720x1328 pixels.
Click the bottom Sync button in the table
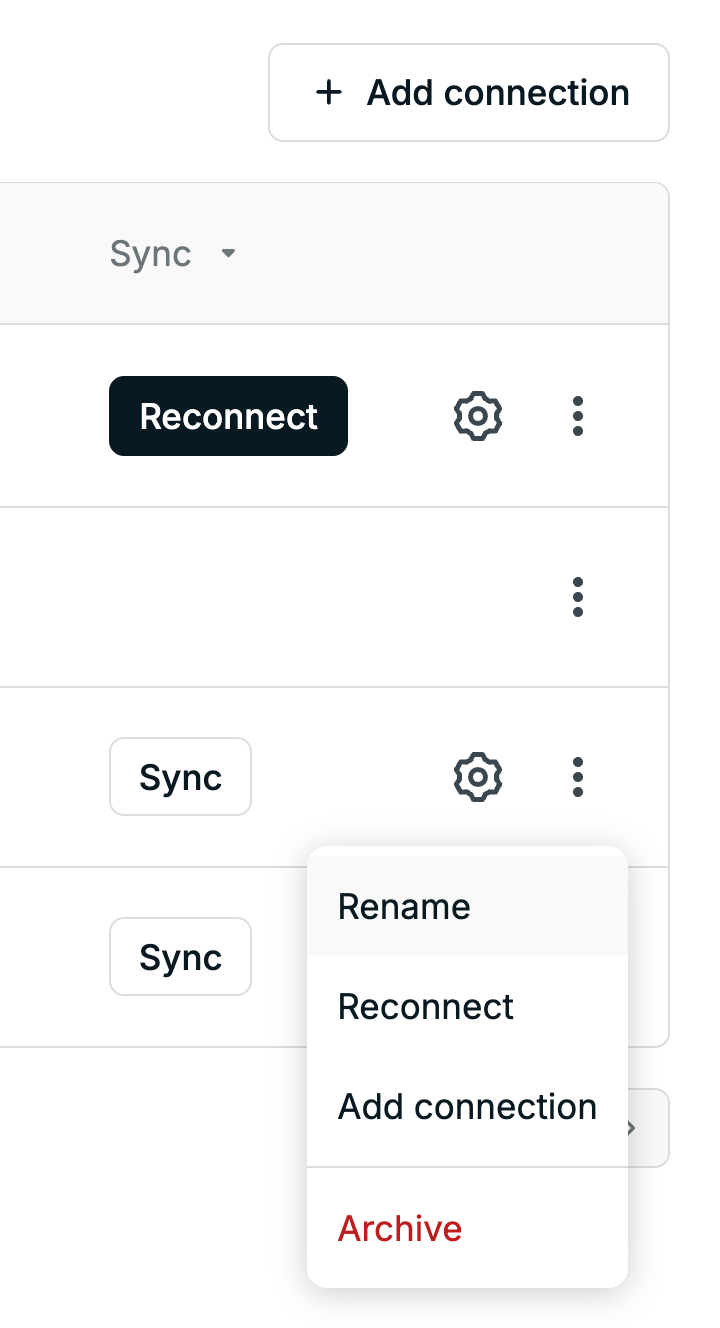coord(180,957)
